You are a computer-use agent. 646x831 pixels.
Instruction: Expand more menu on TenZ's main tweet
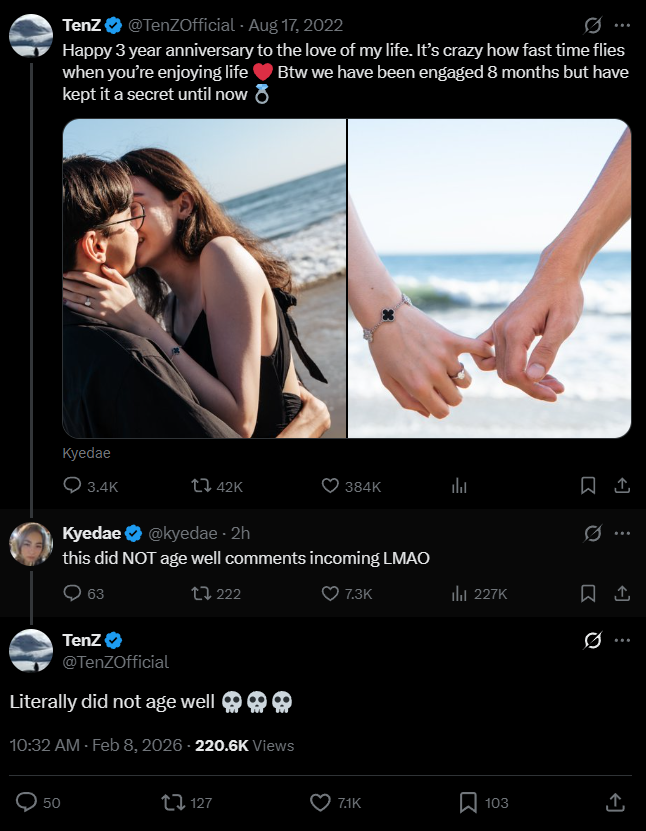click(x=622, y=640)
